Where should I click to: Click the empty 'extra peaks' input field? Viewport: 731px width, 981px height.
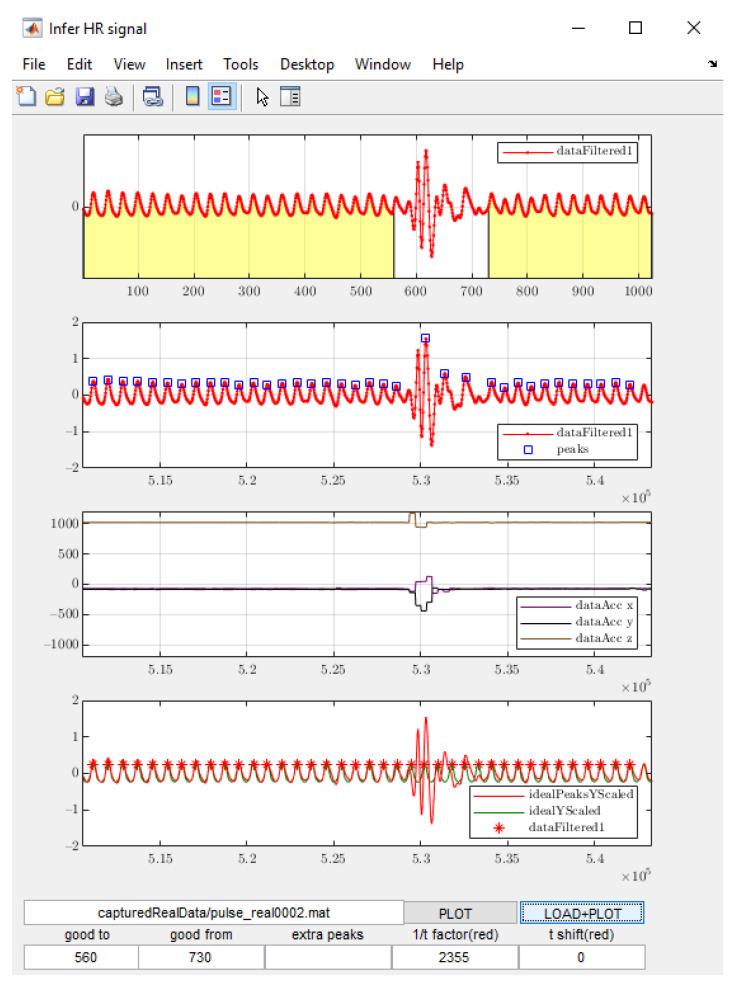tap(328, 957)
